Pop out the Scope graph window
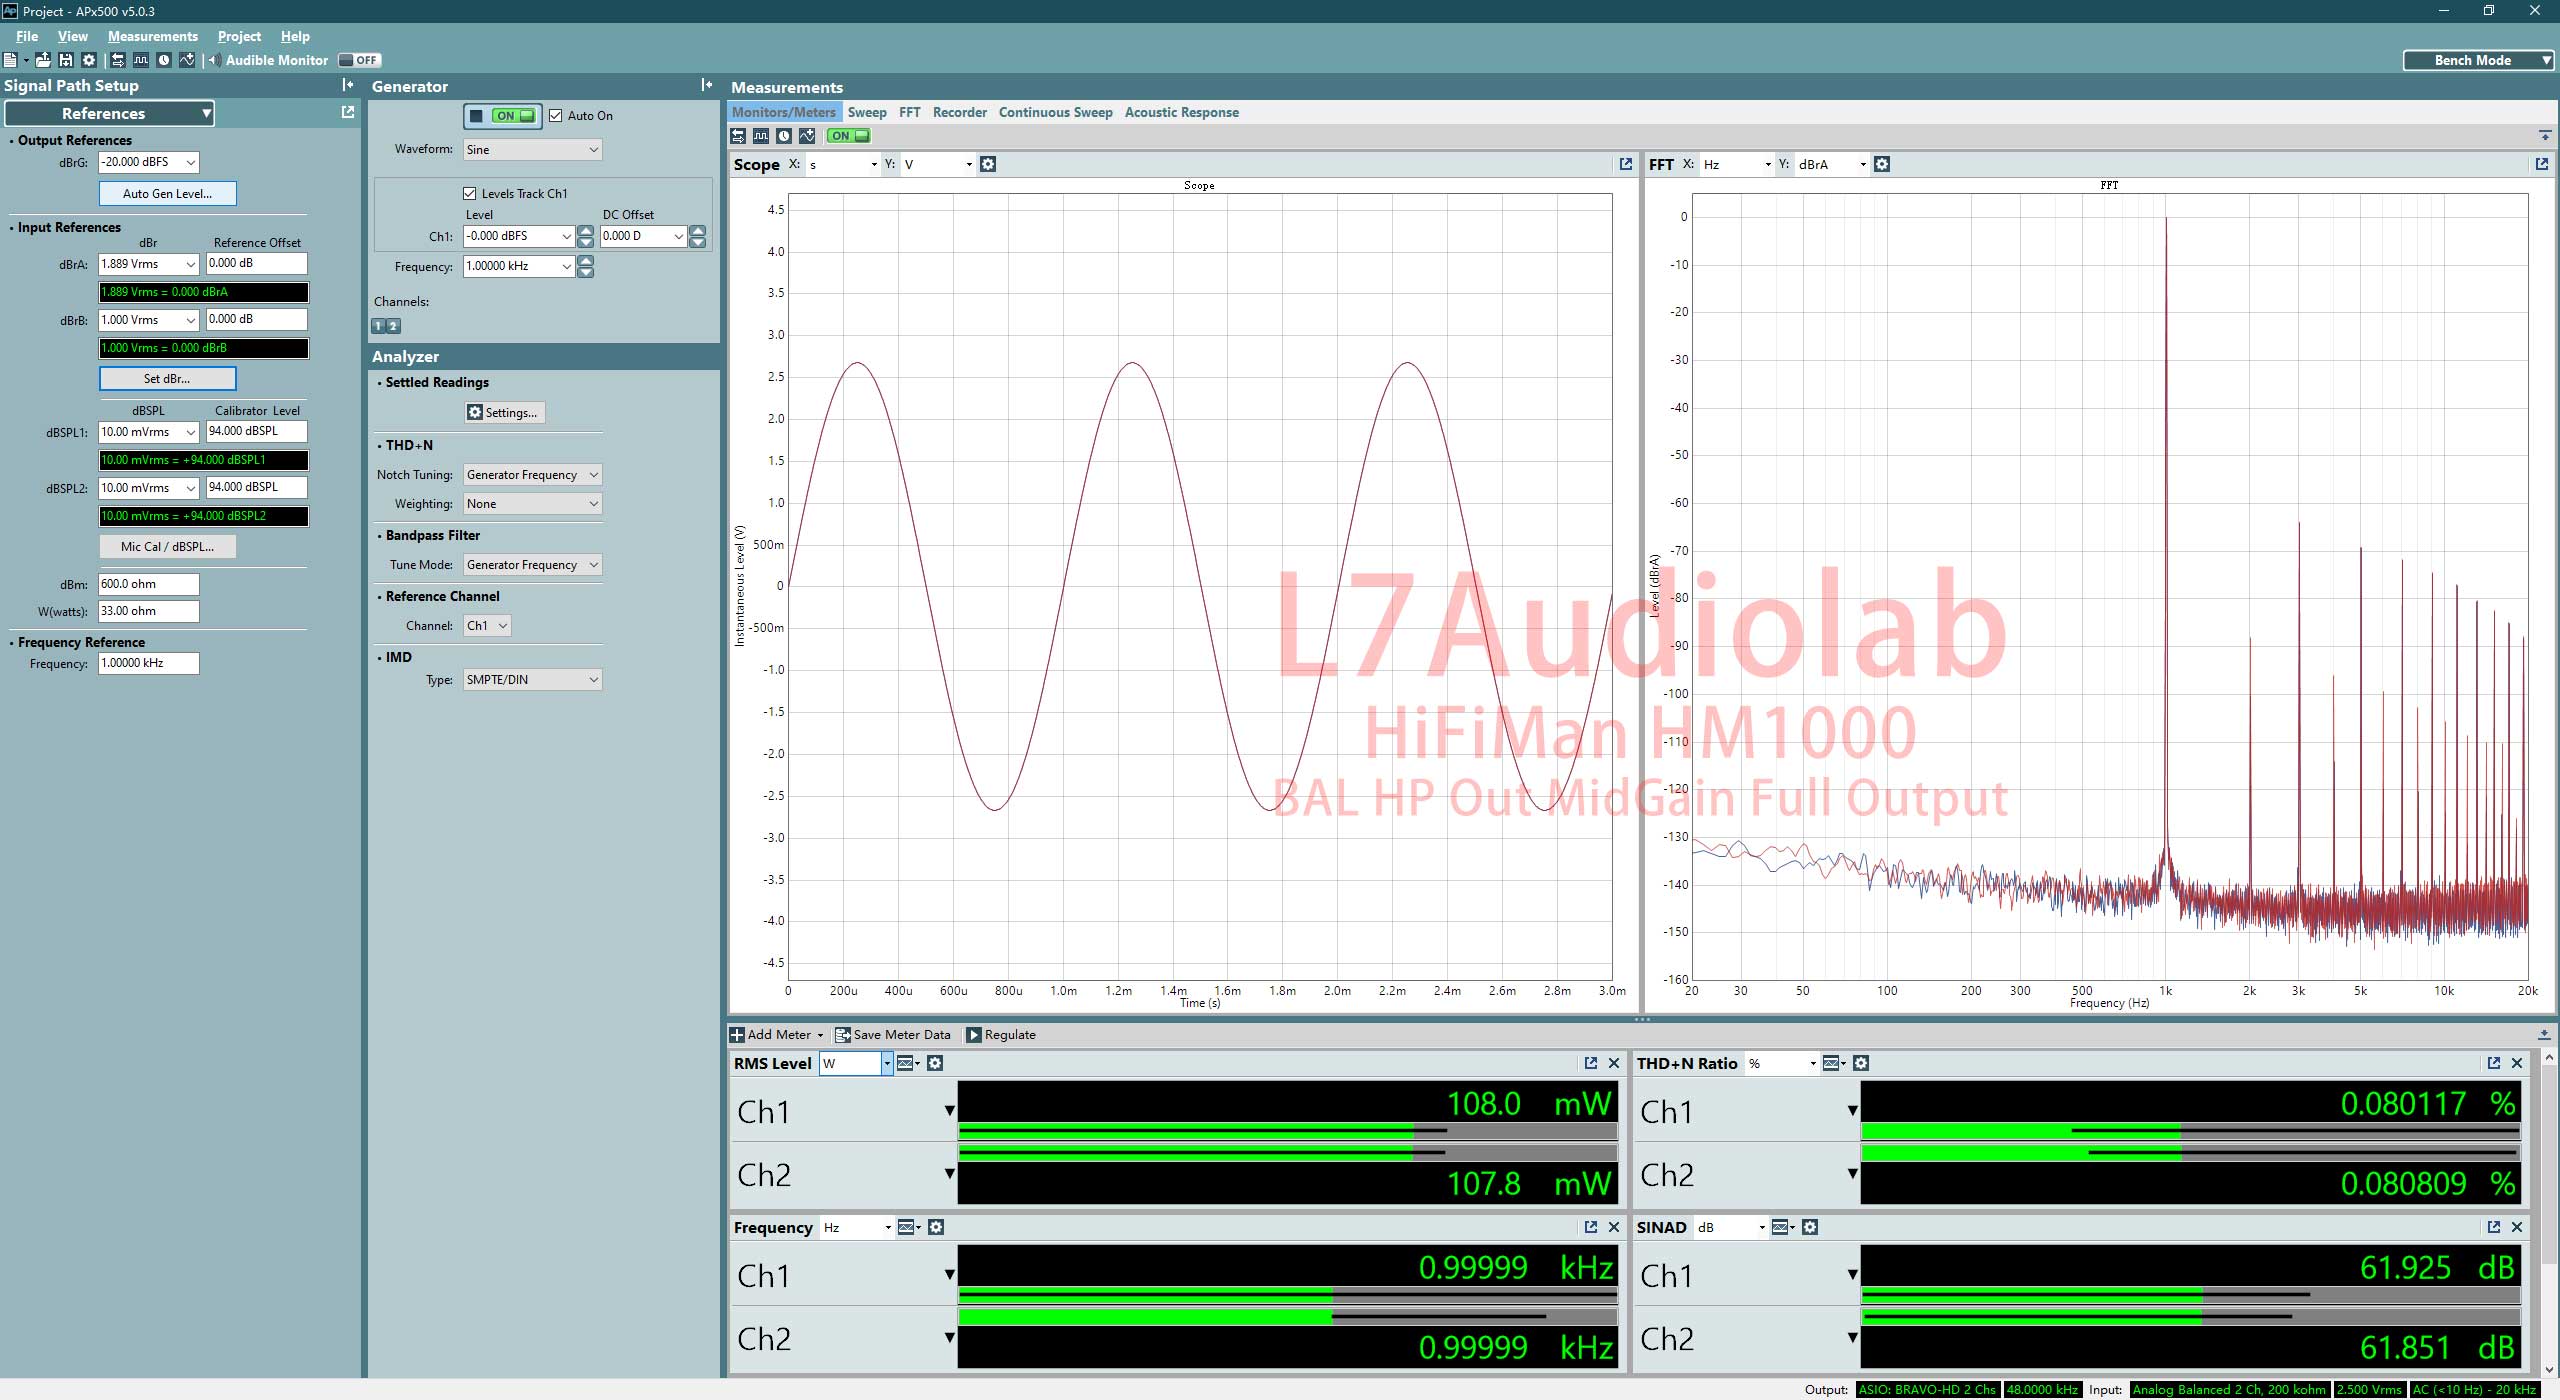Image resolution: width=2560 pixels, height=1400 pixels. pyautogui.click(x=1626, y=164)
